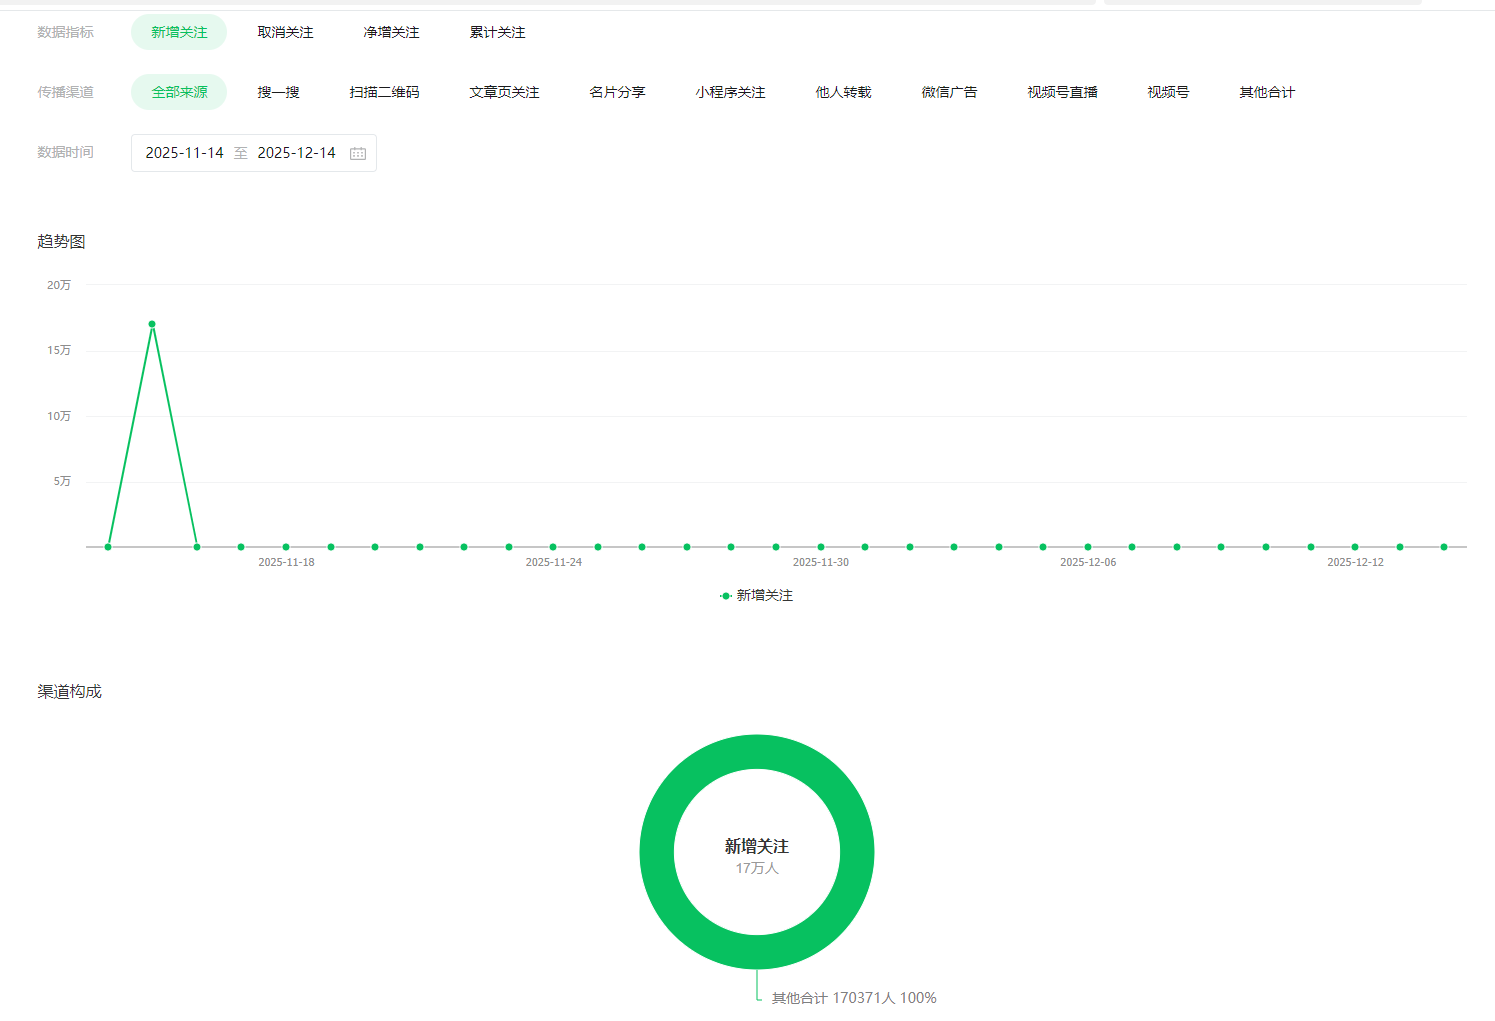This screenshot has width=1495, height=1021.
Task: Click the calendar icon in date field
Action: [358, 153]
